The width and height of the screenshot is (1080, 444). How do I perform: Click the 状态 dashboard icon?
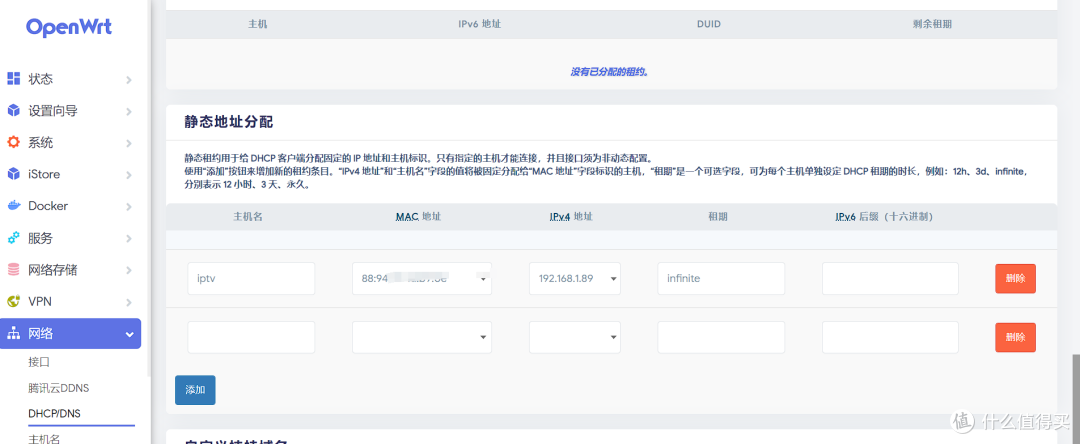click(x=14, y=78)
